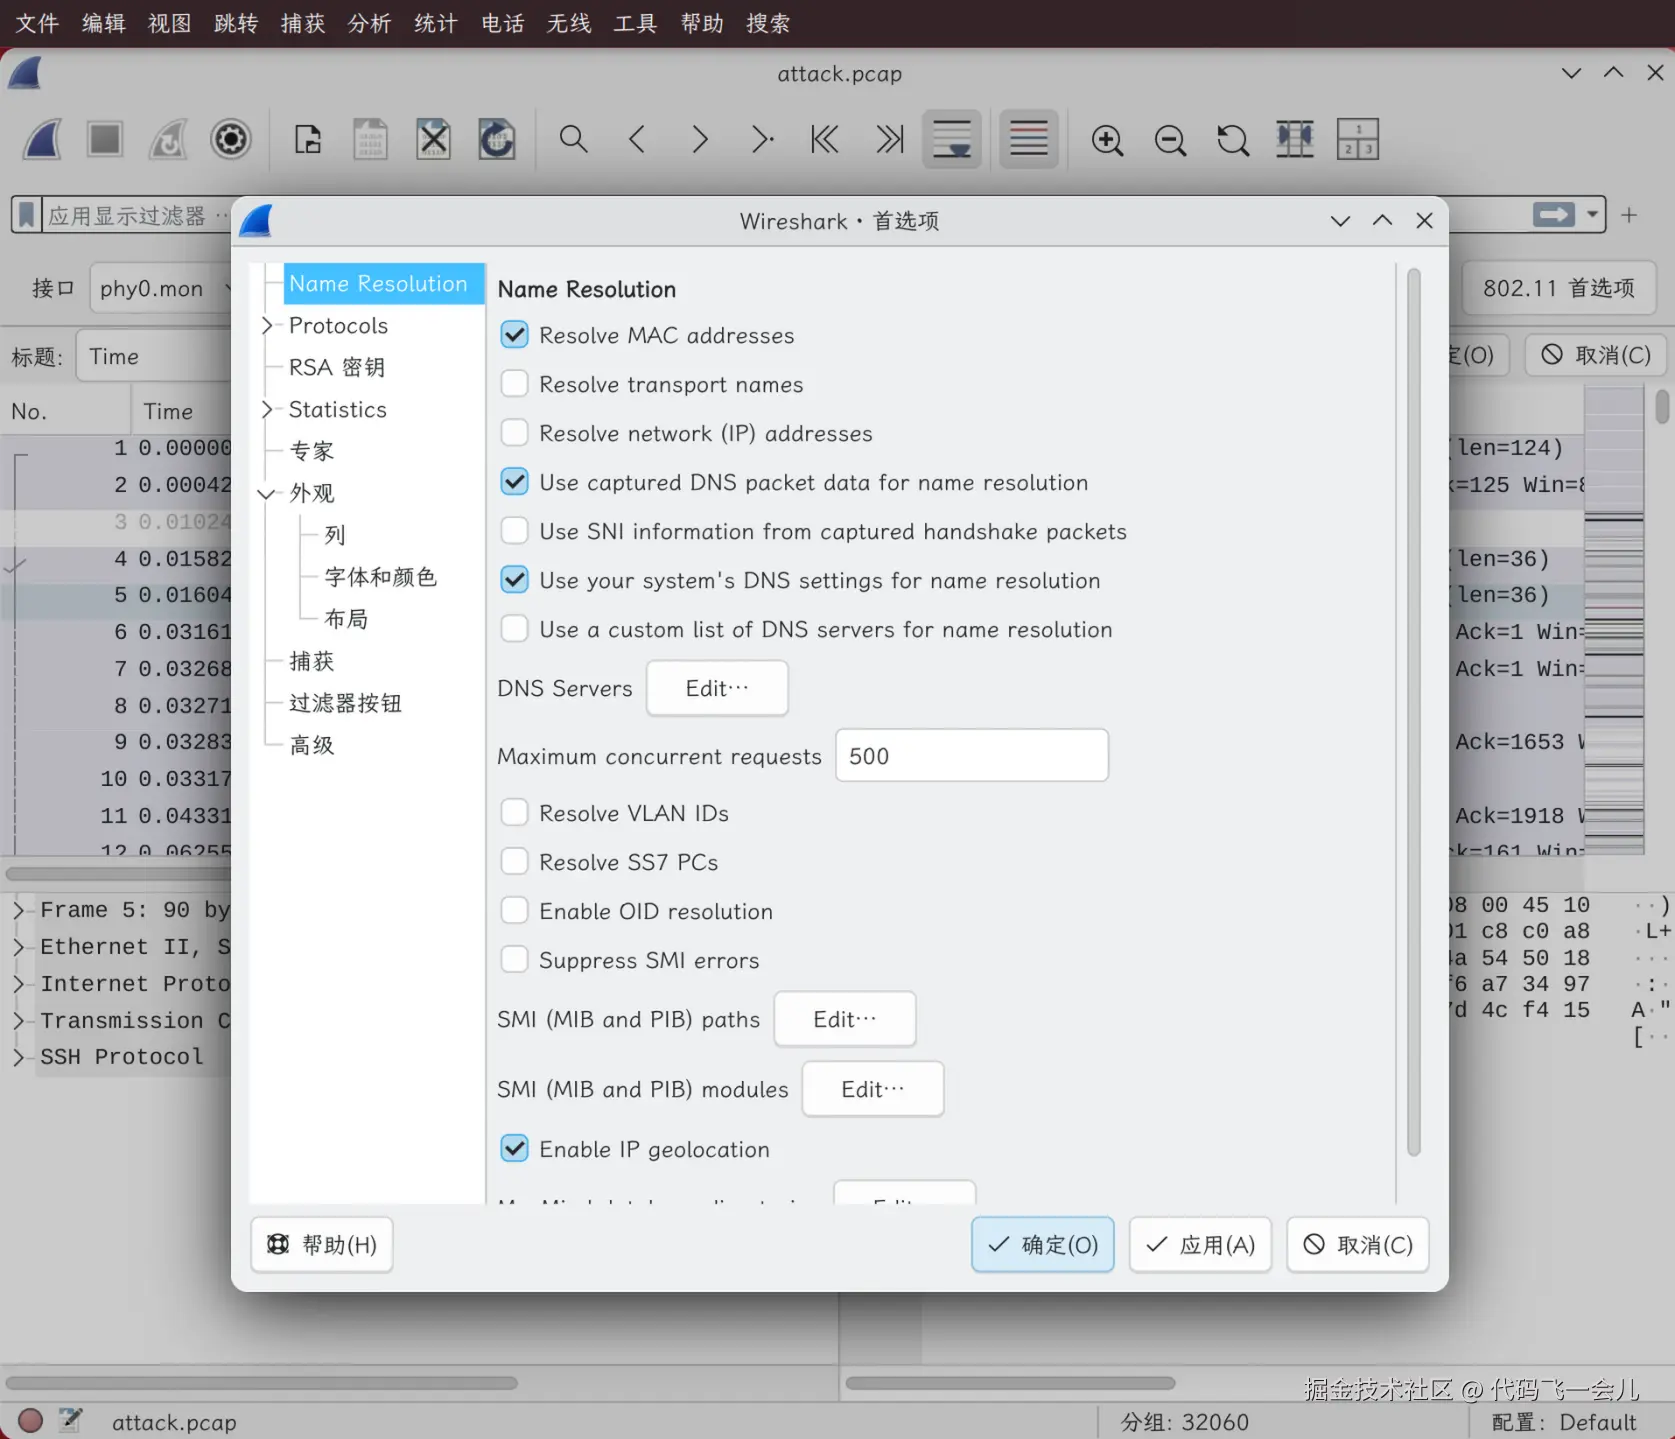Open the 编辑 menu

point(104,23)
